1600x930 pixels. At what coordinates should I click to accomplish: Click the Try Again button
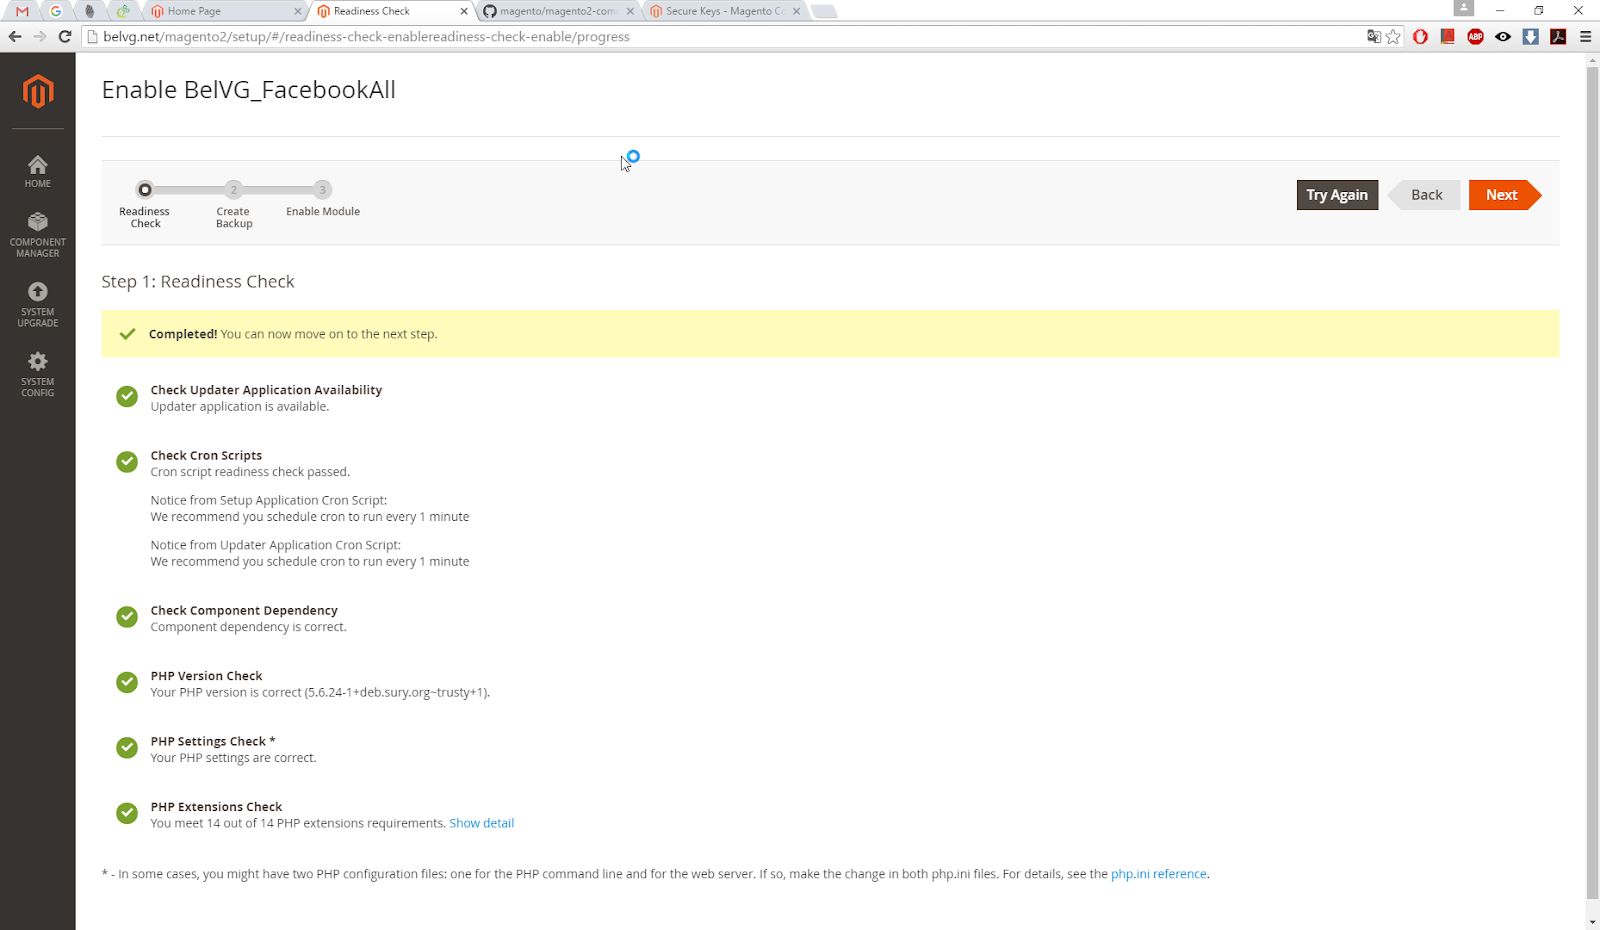pyautogui.click(x=1337, y=195)
